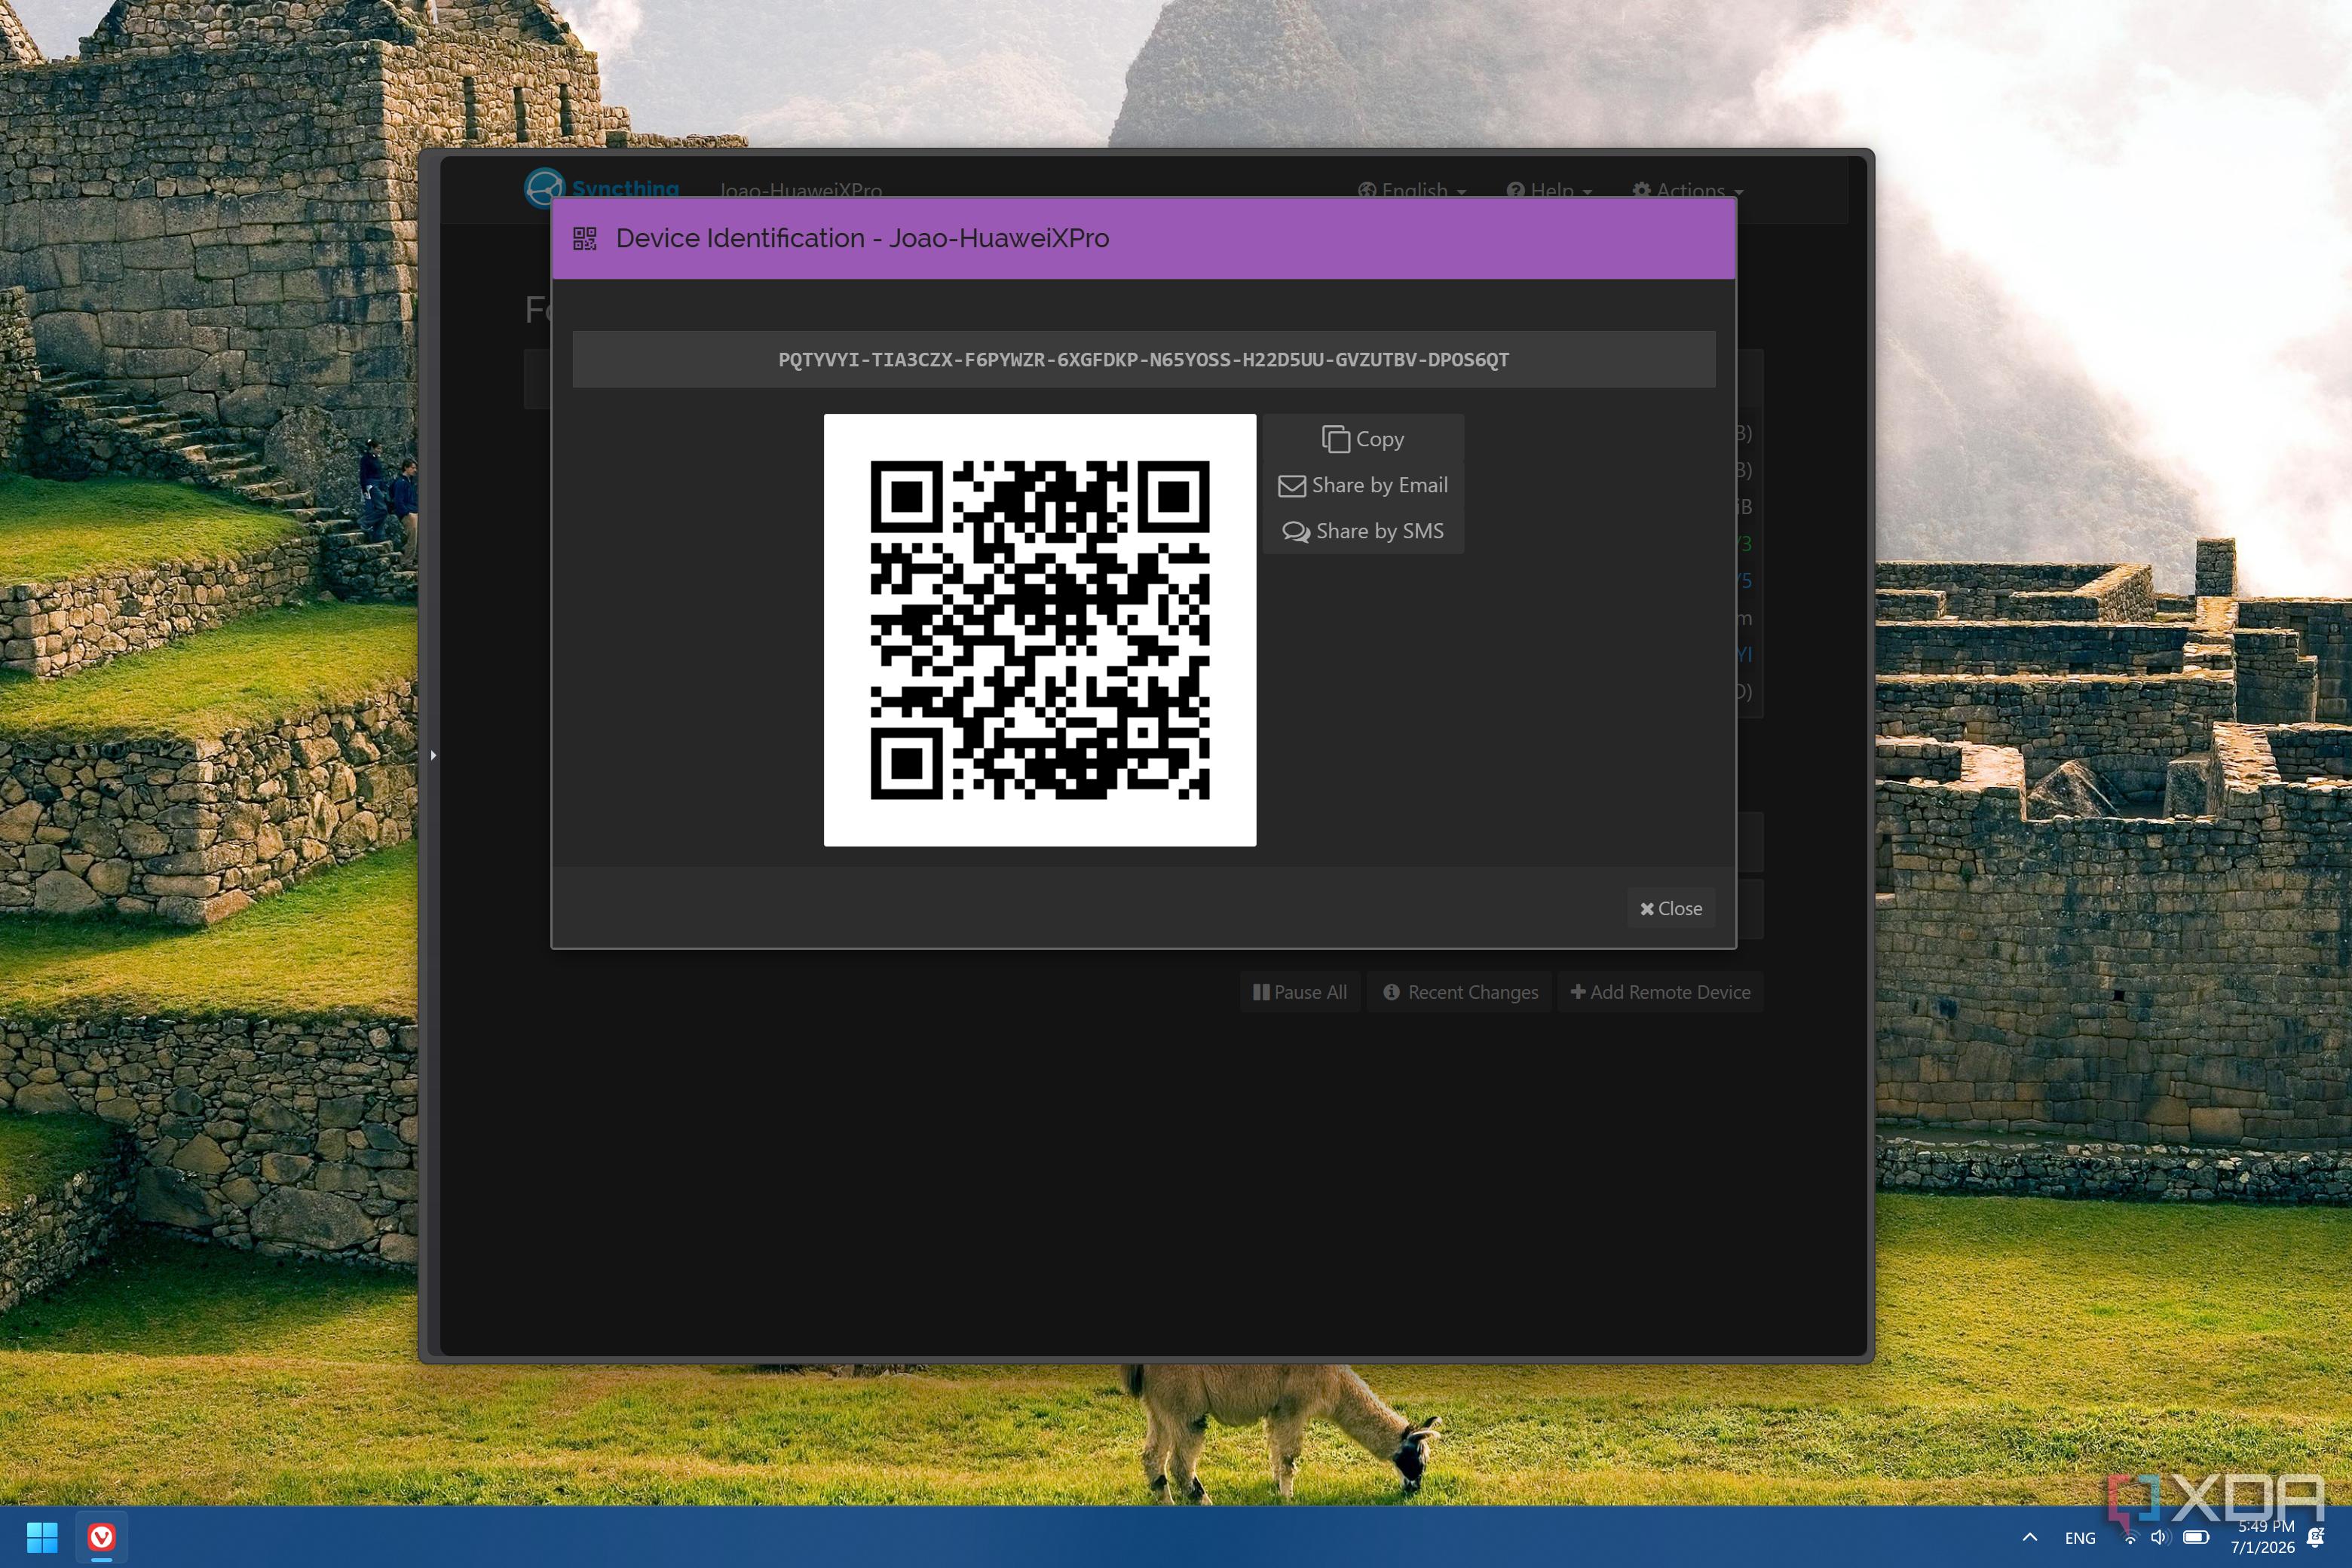Click the QR icon in the dialog header
This screenshot has width=2352, height=1568.
(584, 238)
